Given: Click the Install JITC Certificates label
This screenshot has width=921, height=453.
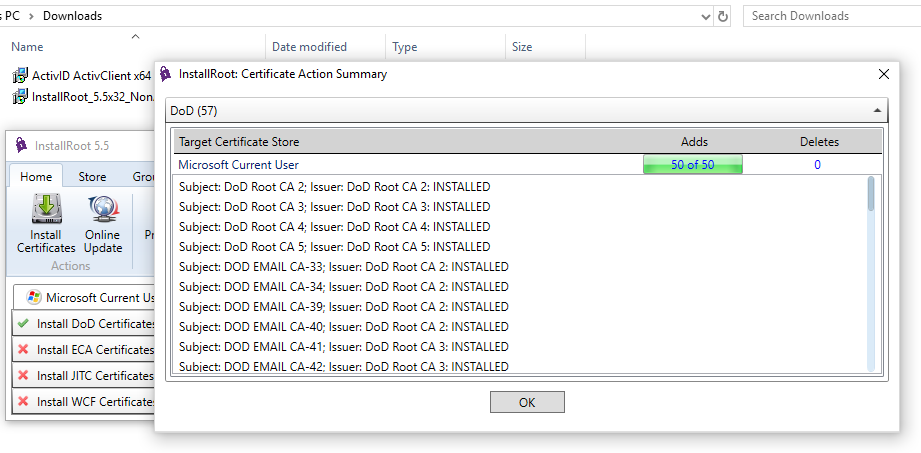Looking at the screenshot, I should point(96,376).
